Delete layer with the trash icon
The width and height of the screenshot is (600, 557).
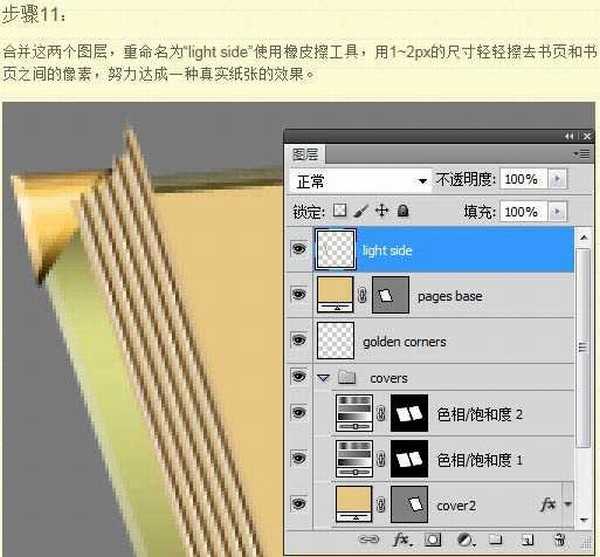click(558, 540)
